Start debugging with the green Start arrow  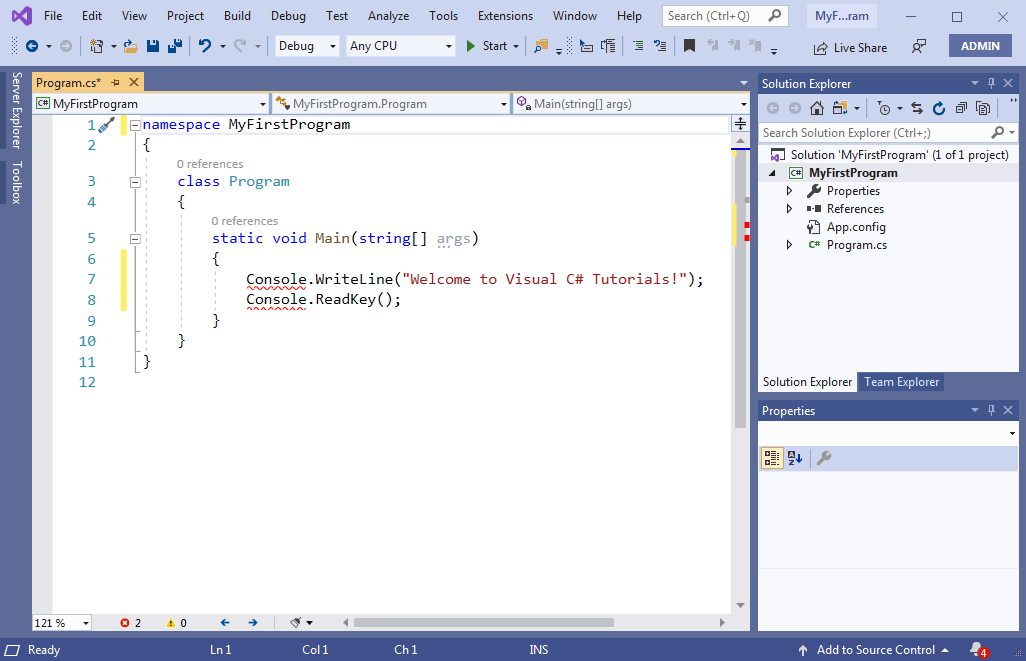click(x=469, y=46)
